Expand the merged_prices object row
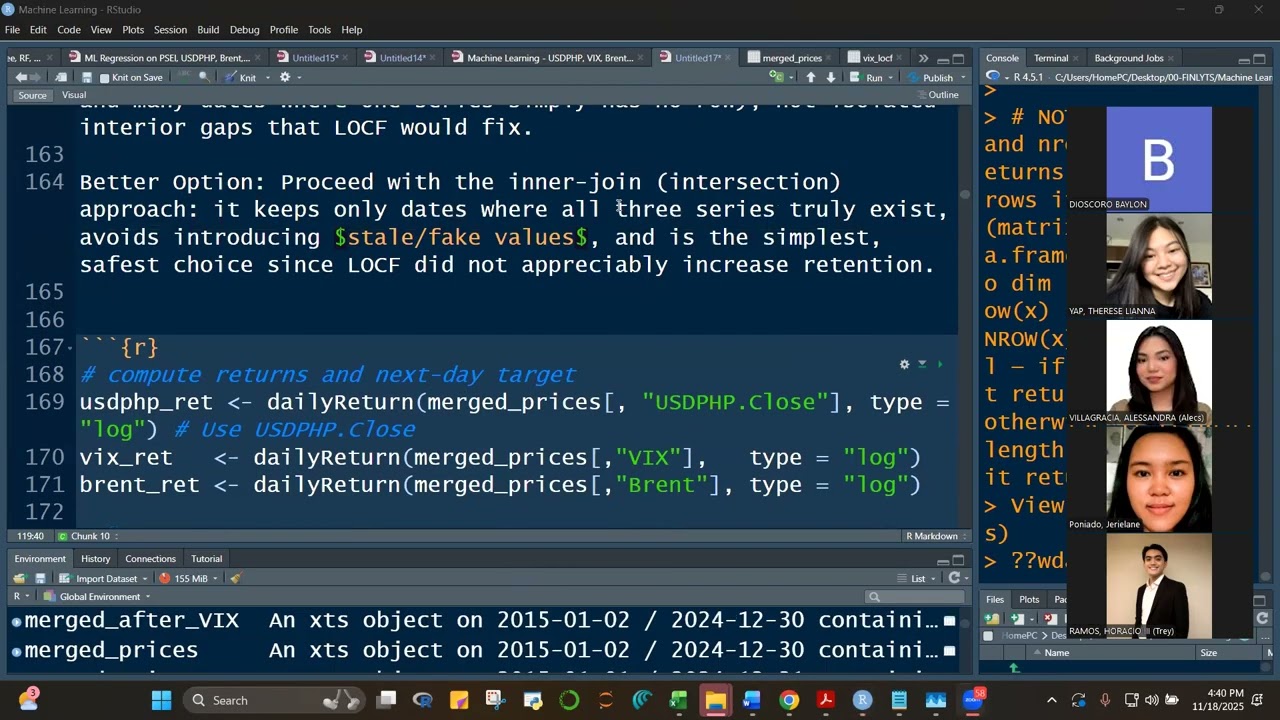 16,651
